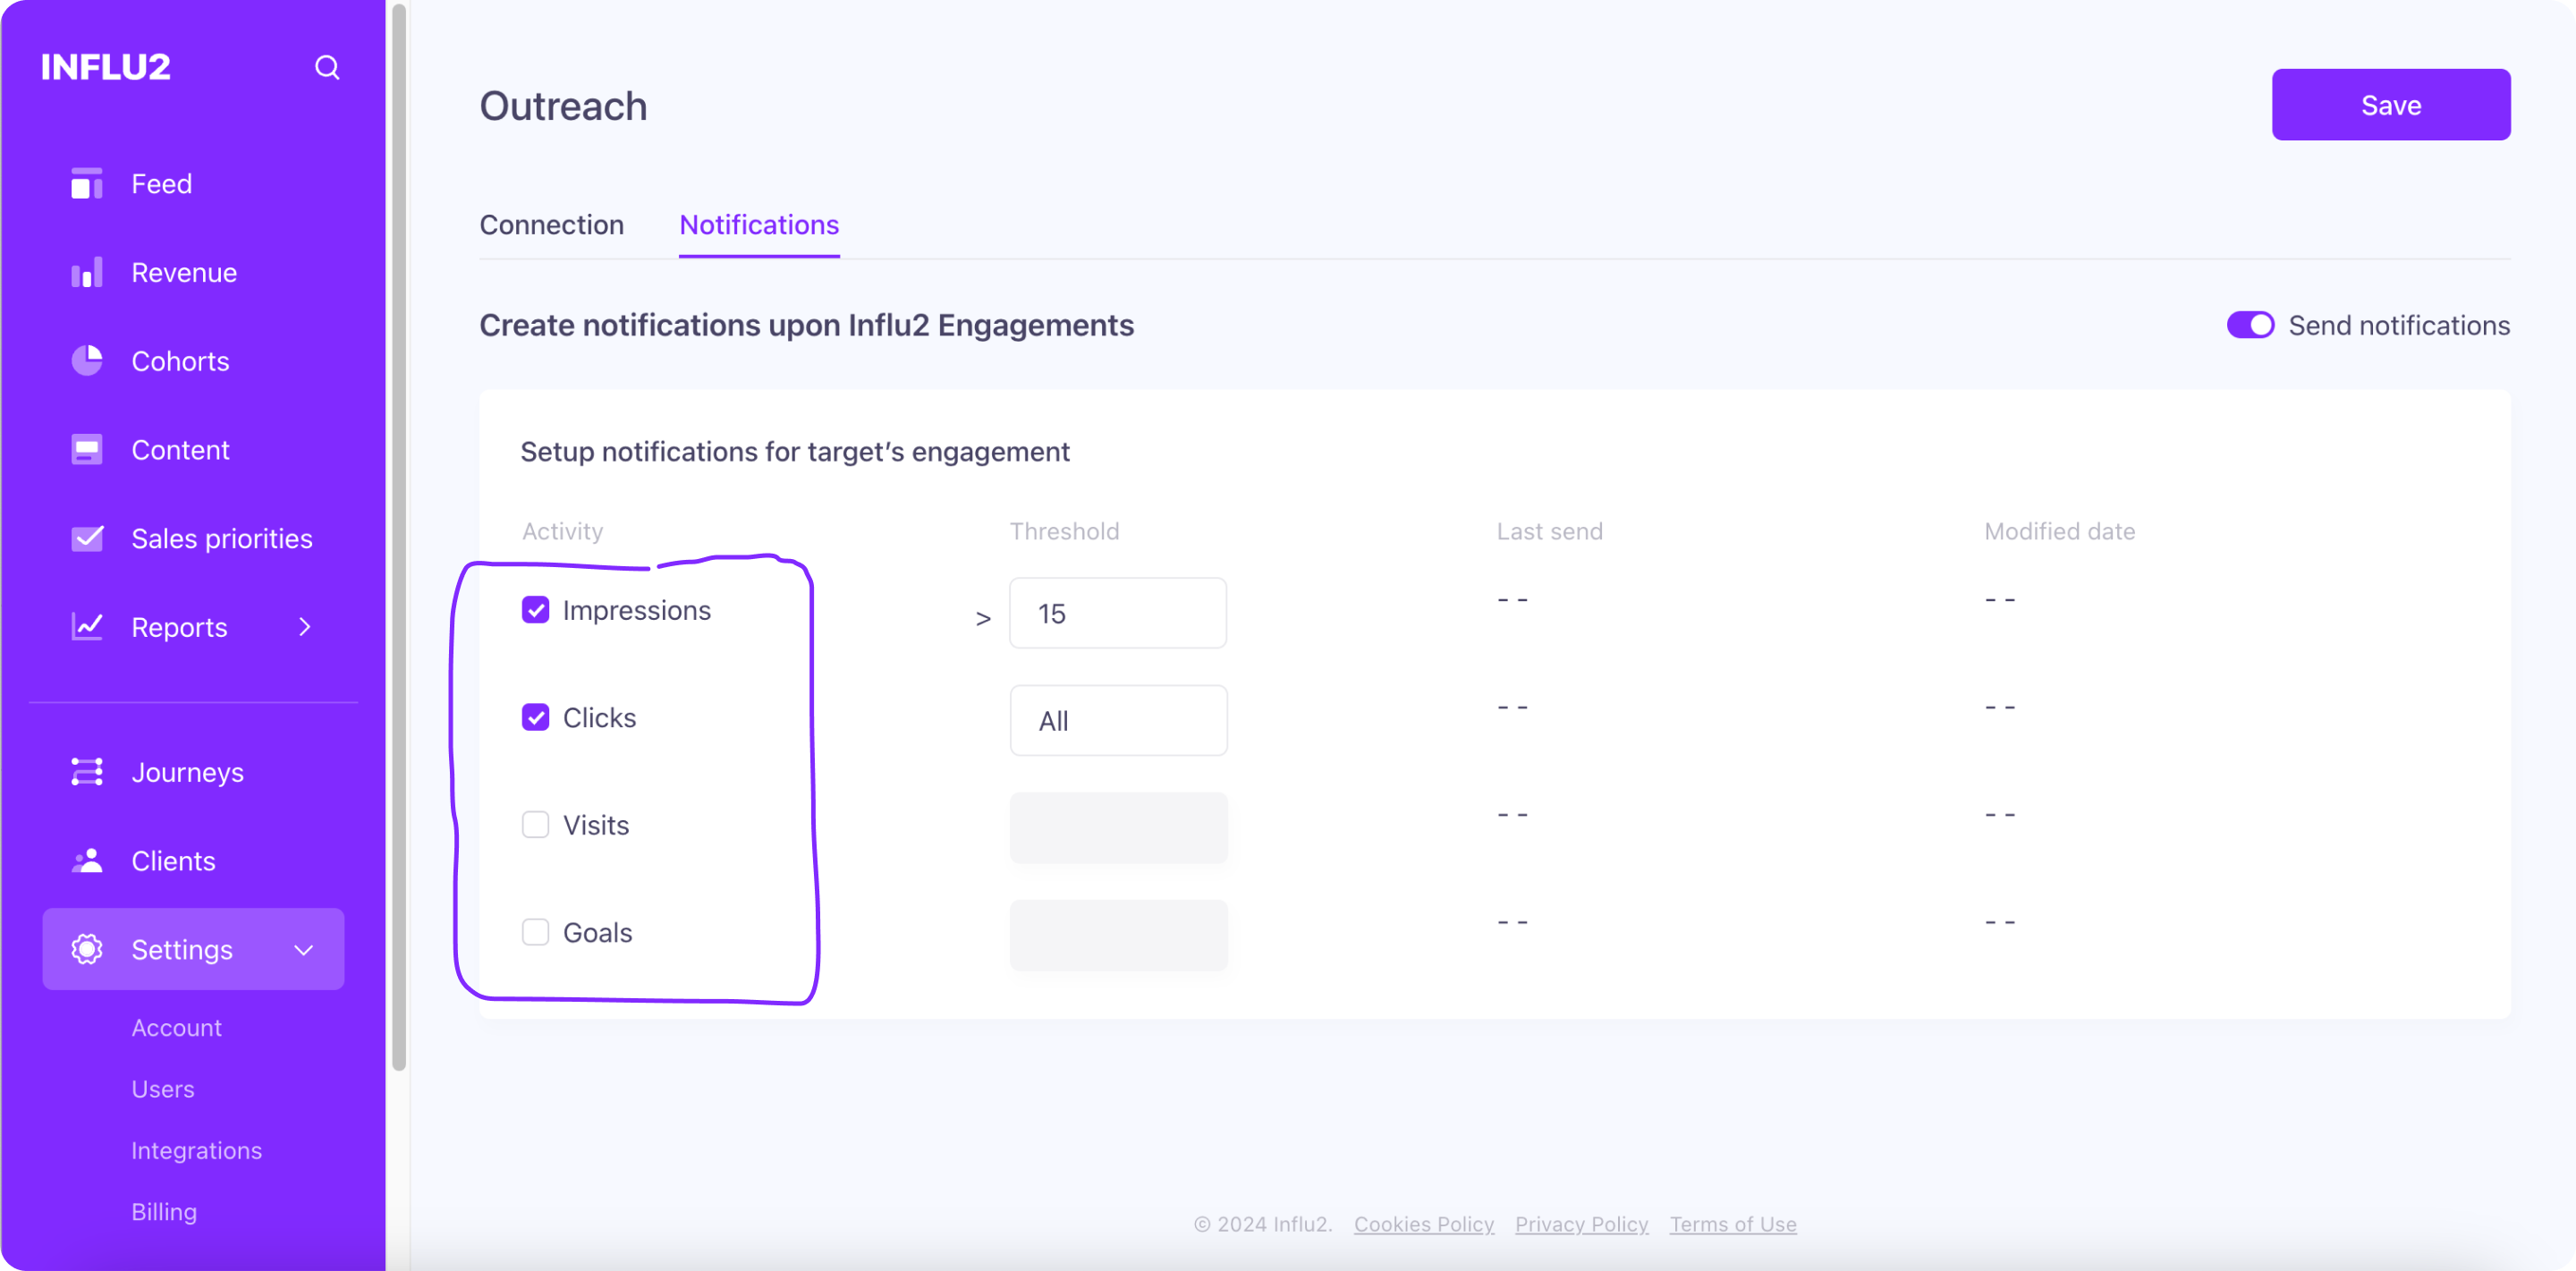Click the Journeys icon in sidebar
The image size is (2576, 1271).
[x=87, y=772]
